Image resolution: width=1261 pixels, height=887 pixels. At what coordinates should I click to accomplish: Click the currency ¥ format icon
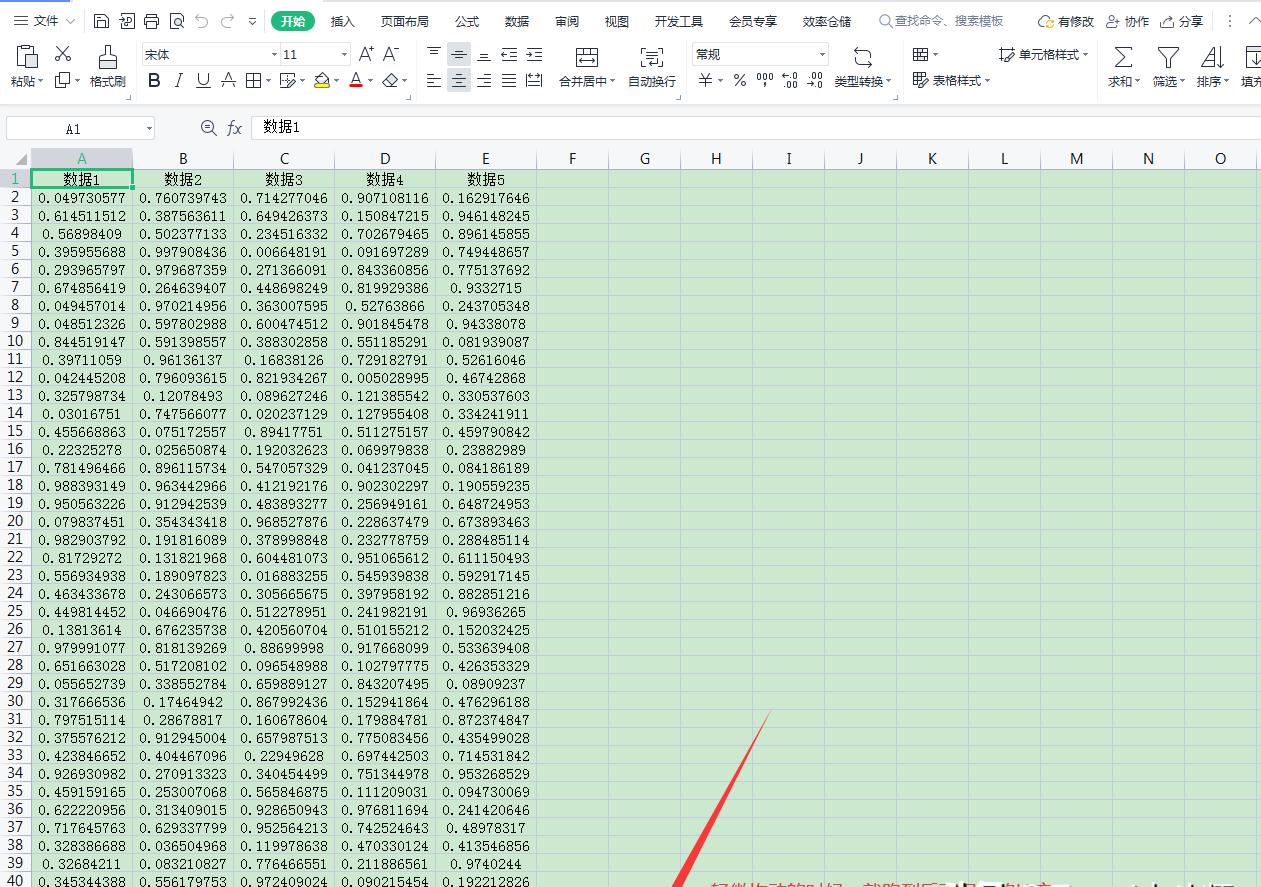point(705,80)
